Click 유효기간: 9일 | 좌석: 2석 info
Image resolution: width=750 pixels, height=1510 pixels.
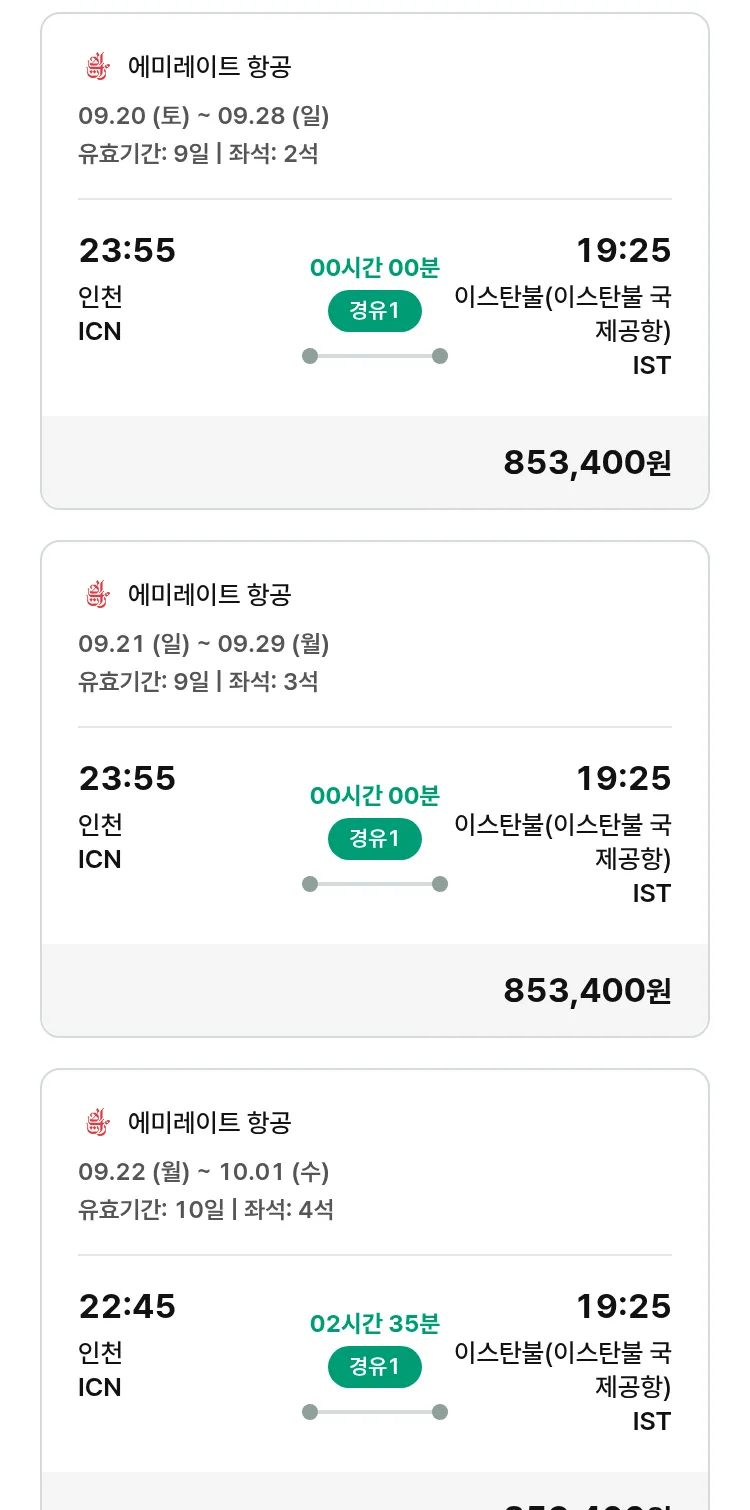198,154
